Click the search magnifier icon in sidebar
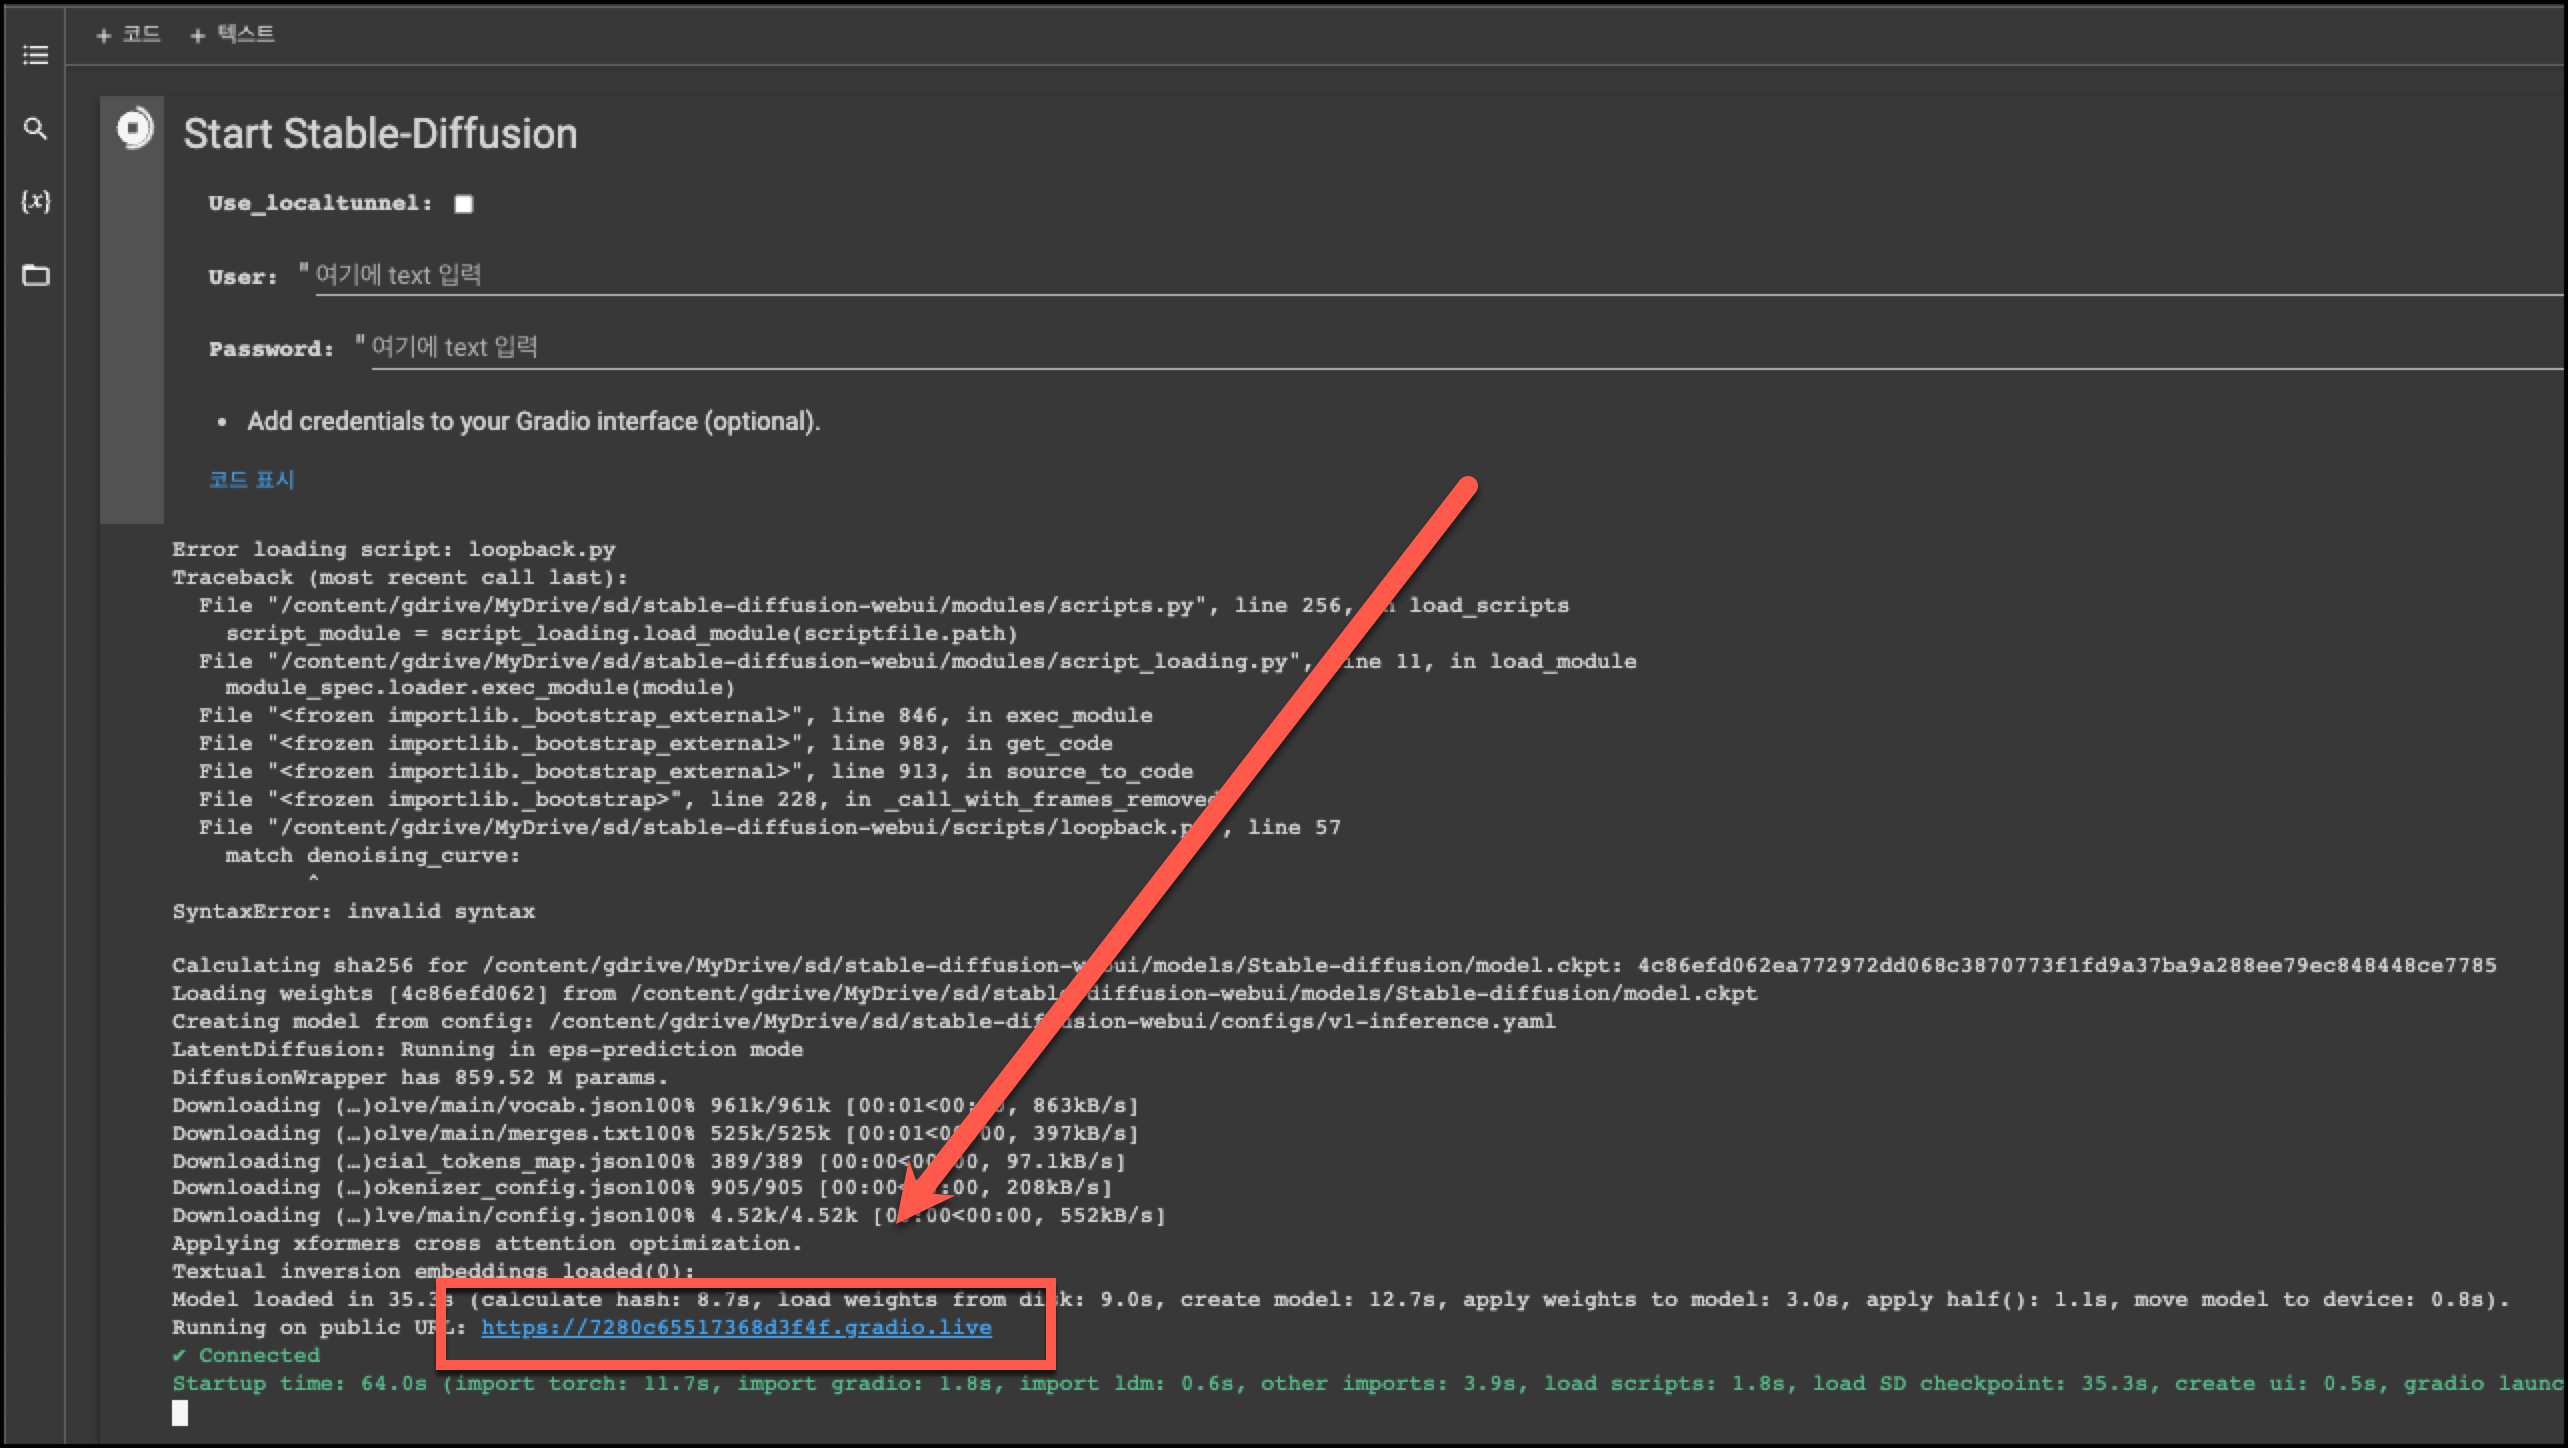Screen dimensions: 2568x1448 tap(35, 129)
